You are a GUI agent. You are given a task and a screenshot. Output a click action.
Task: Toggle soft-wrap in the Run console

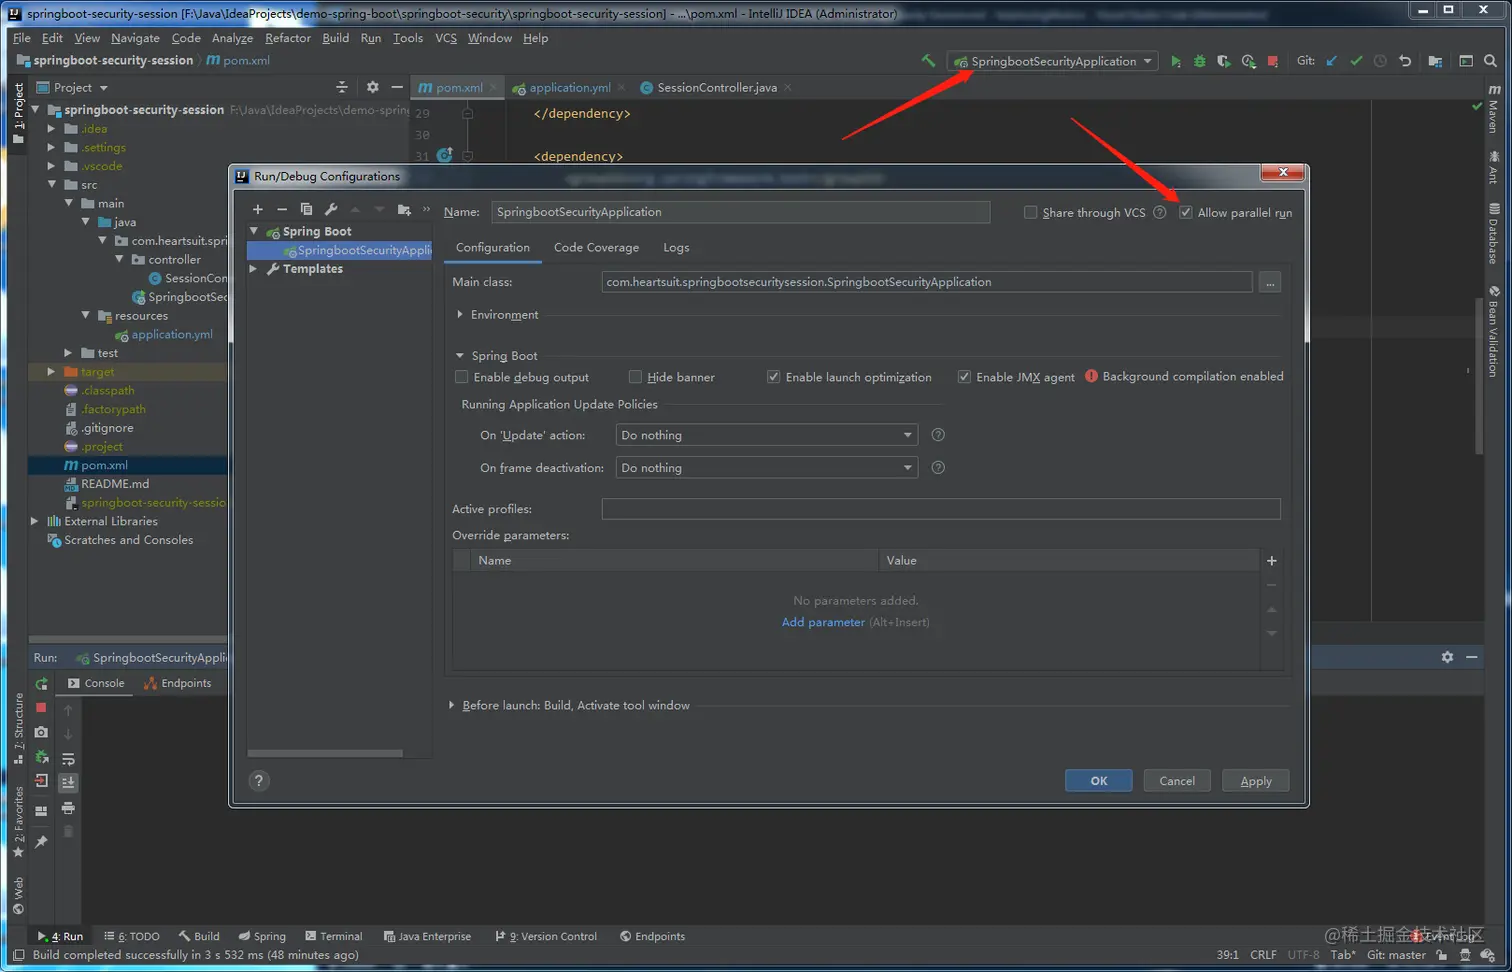tap(68, 759)
